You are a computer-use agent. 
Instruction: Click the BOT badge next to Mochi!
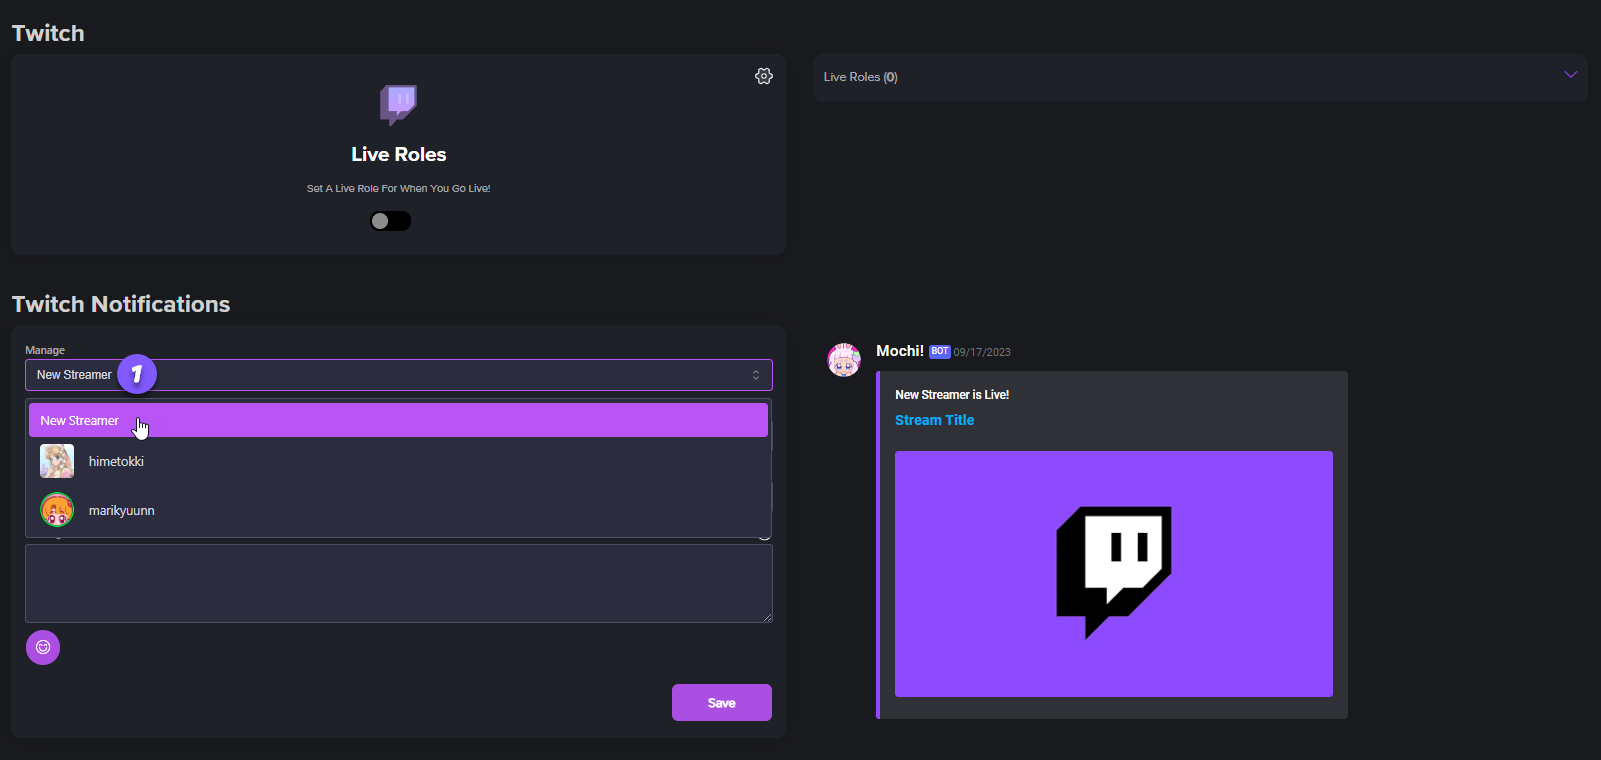coord(939,352)
